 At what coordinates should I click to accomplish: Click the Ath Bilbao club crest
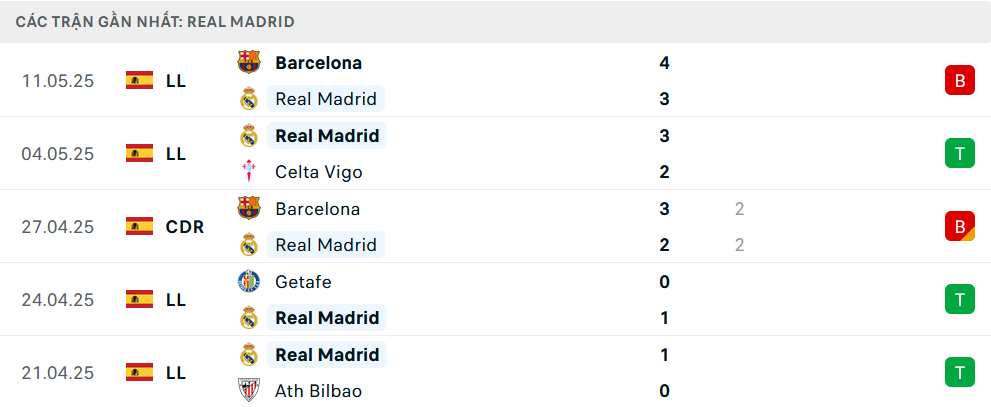[x=249, y=391]
